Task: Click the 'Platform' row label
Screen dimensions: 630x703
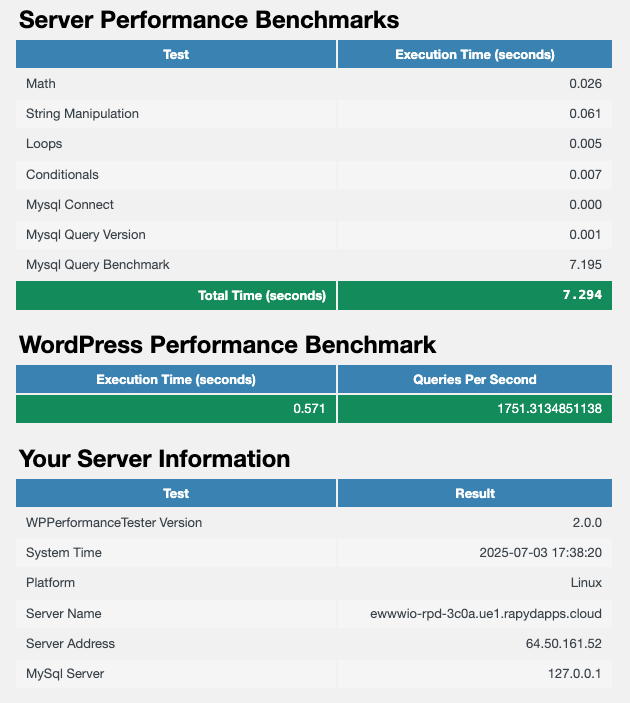Action: [50, 583]
